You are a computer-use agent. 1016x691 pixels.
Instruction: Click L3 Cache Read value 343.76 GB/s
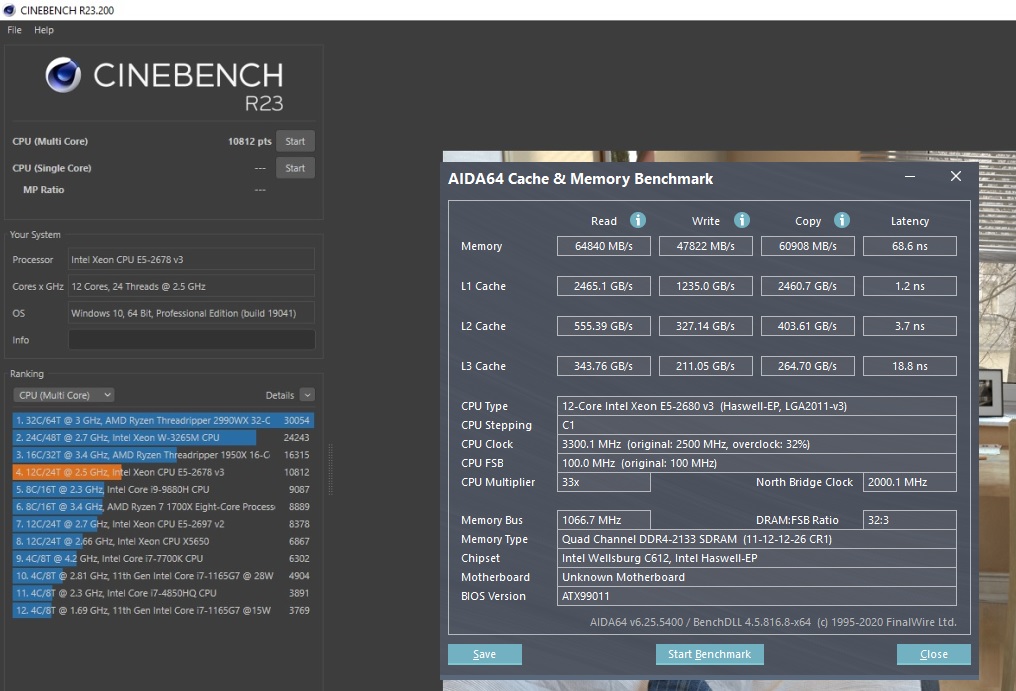pyautogui.click(x=604, y=366)
